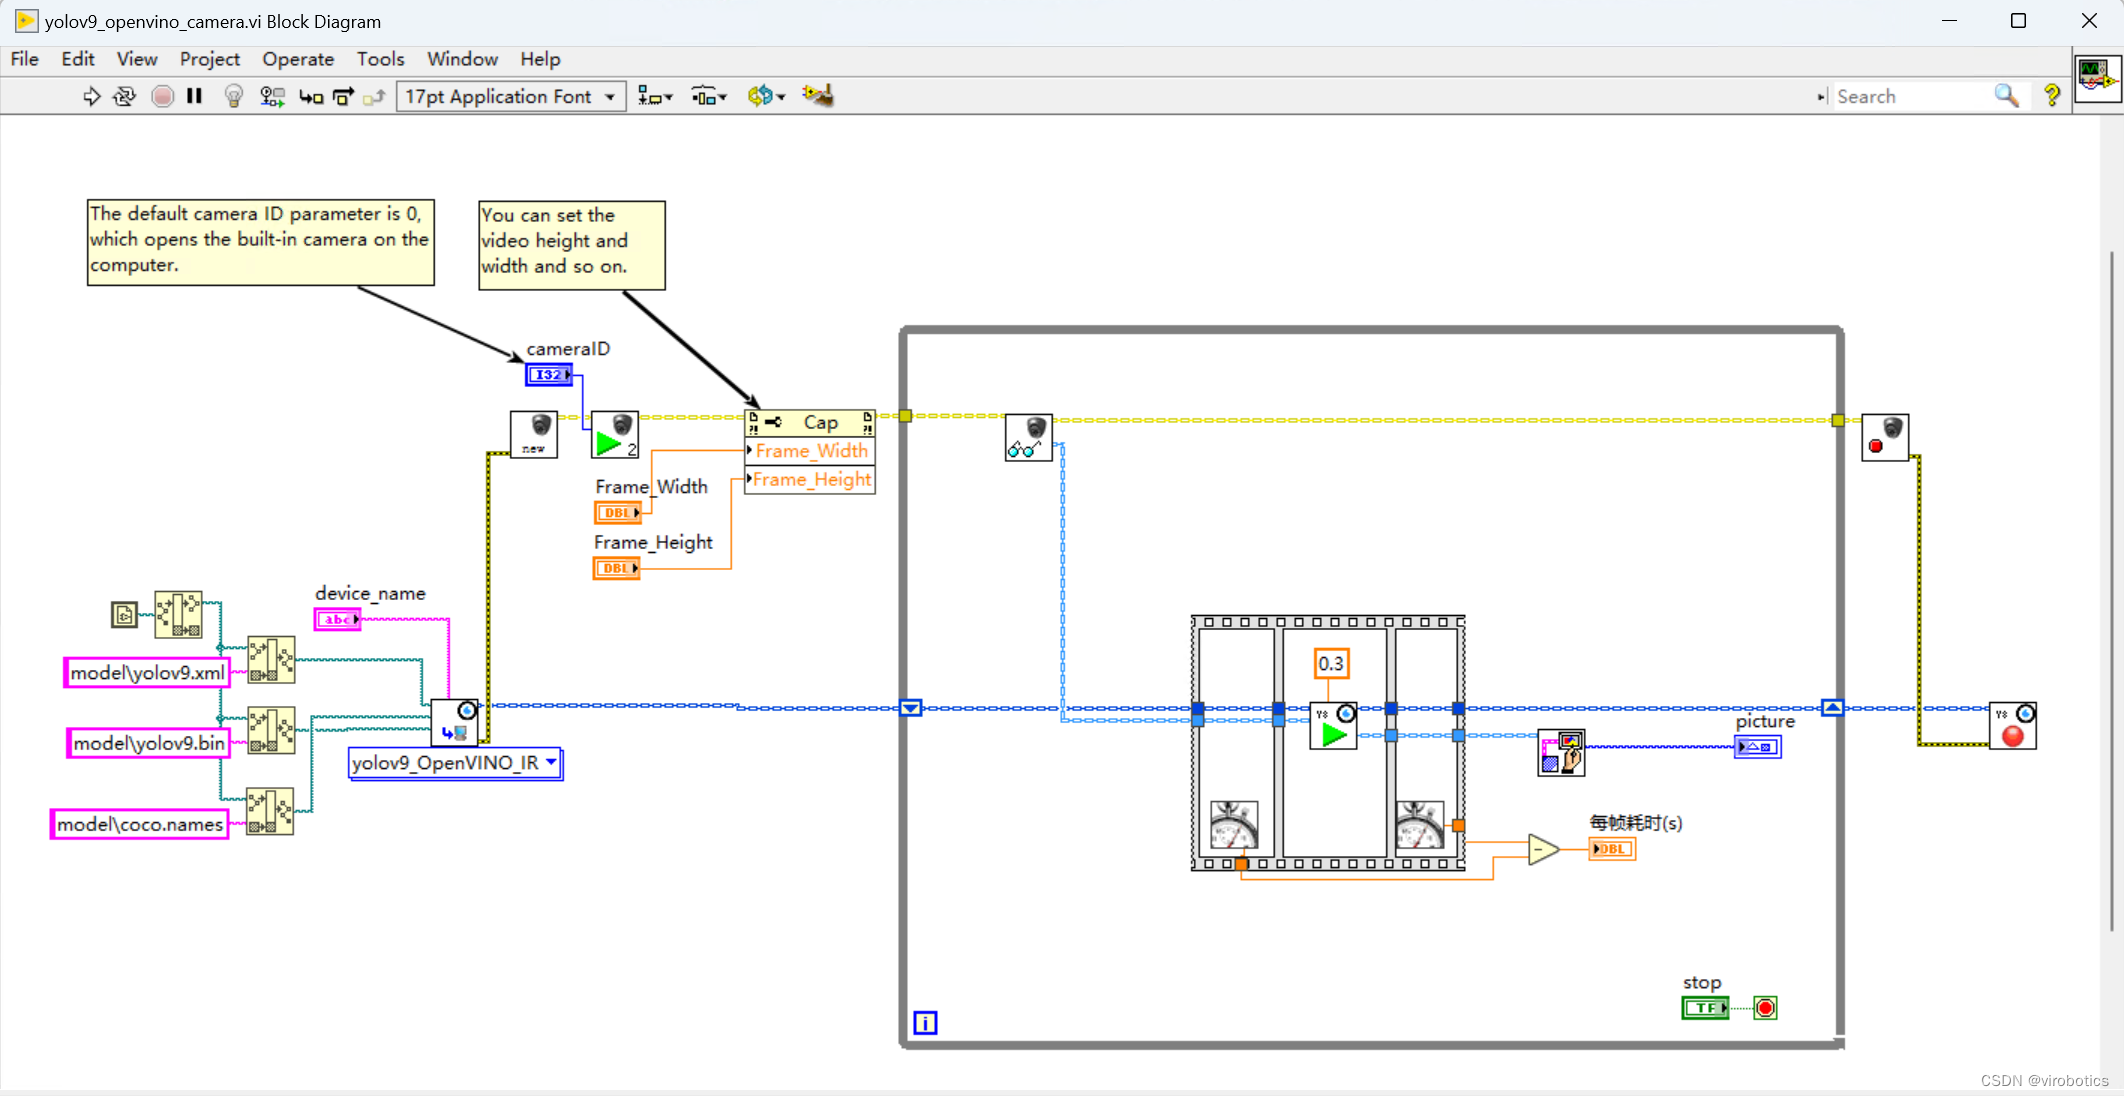Select the Build Path node for yolov9.xml

click(271, 660)
